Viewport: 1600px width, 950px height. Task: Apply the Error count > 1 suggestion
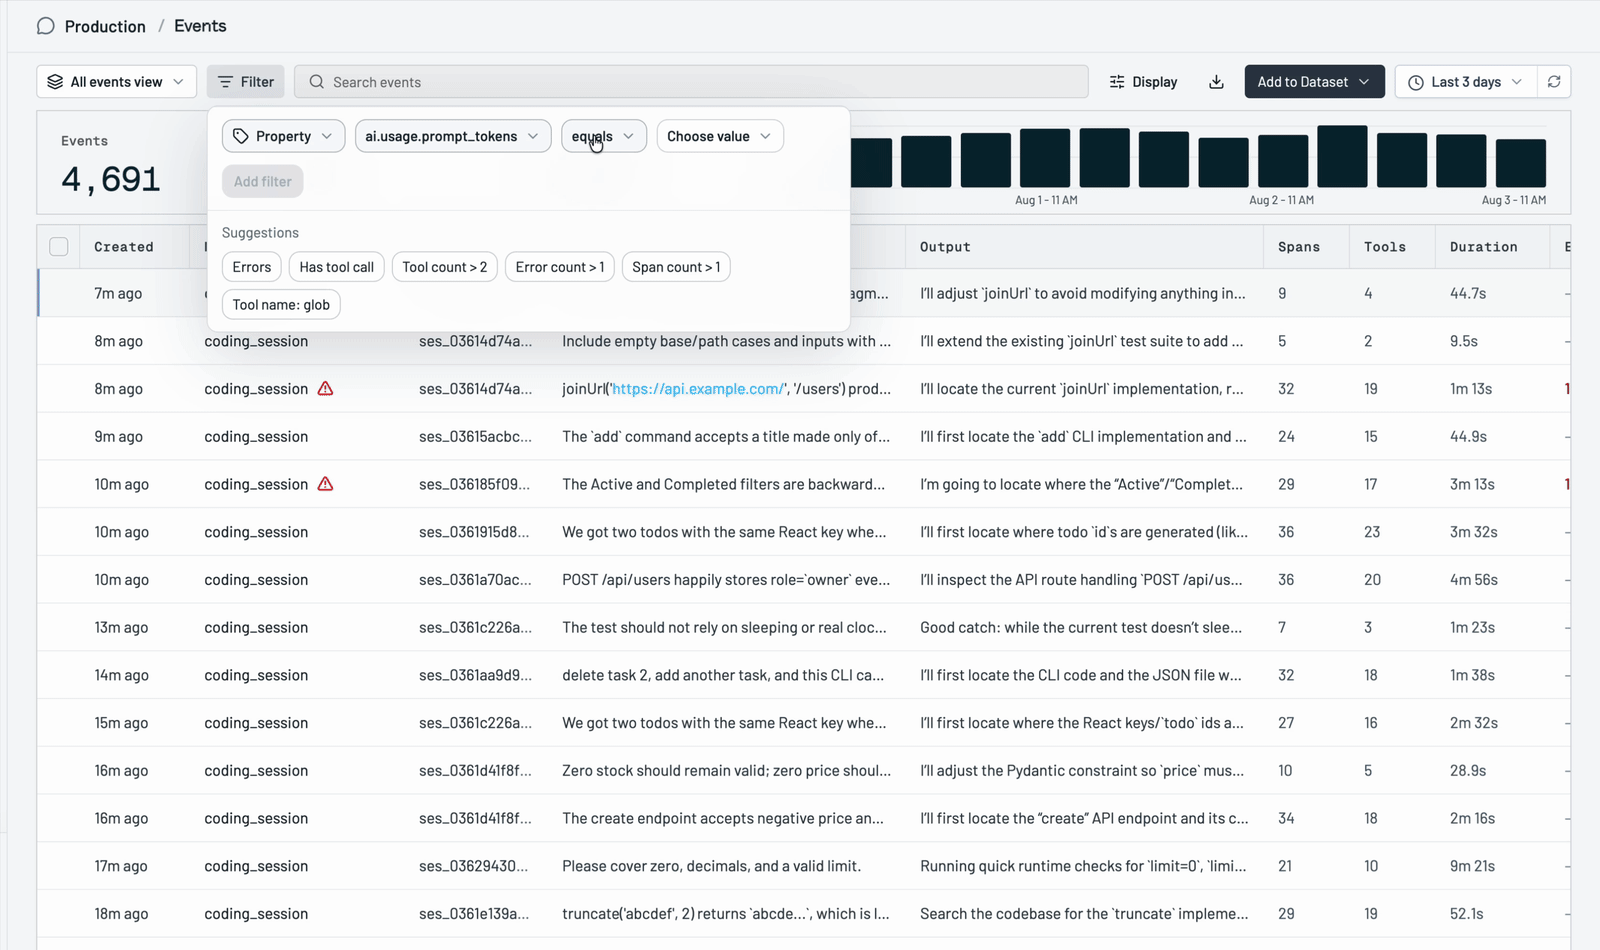coord(560,267)
